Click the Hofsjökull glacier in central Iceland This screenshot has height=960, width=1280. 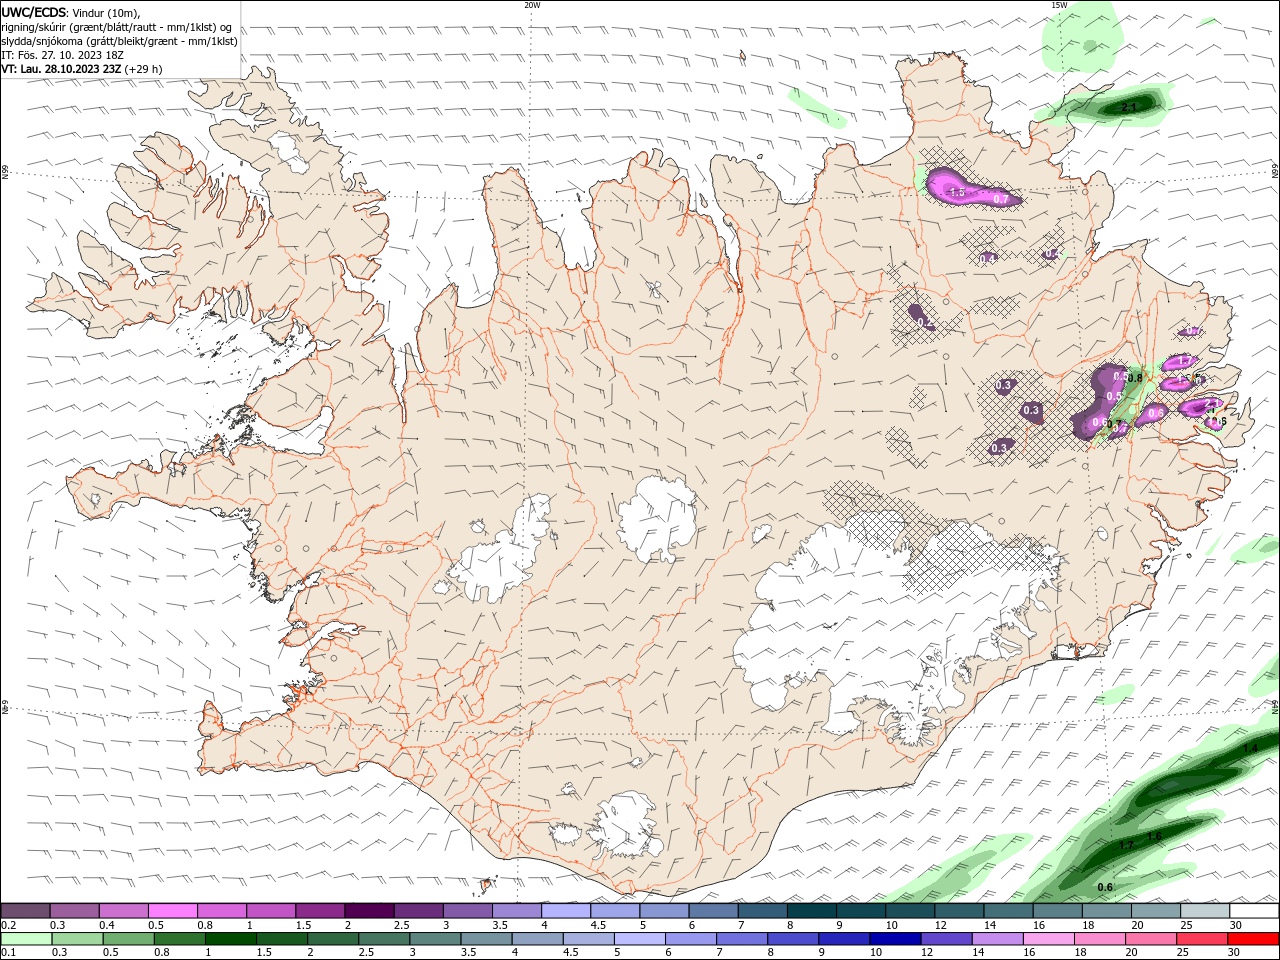pyautogui.click(x=657, y=518)
